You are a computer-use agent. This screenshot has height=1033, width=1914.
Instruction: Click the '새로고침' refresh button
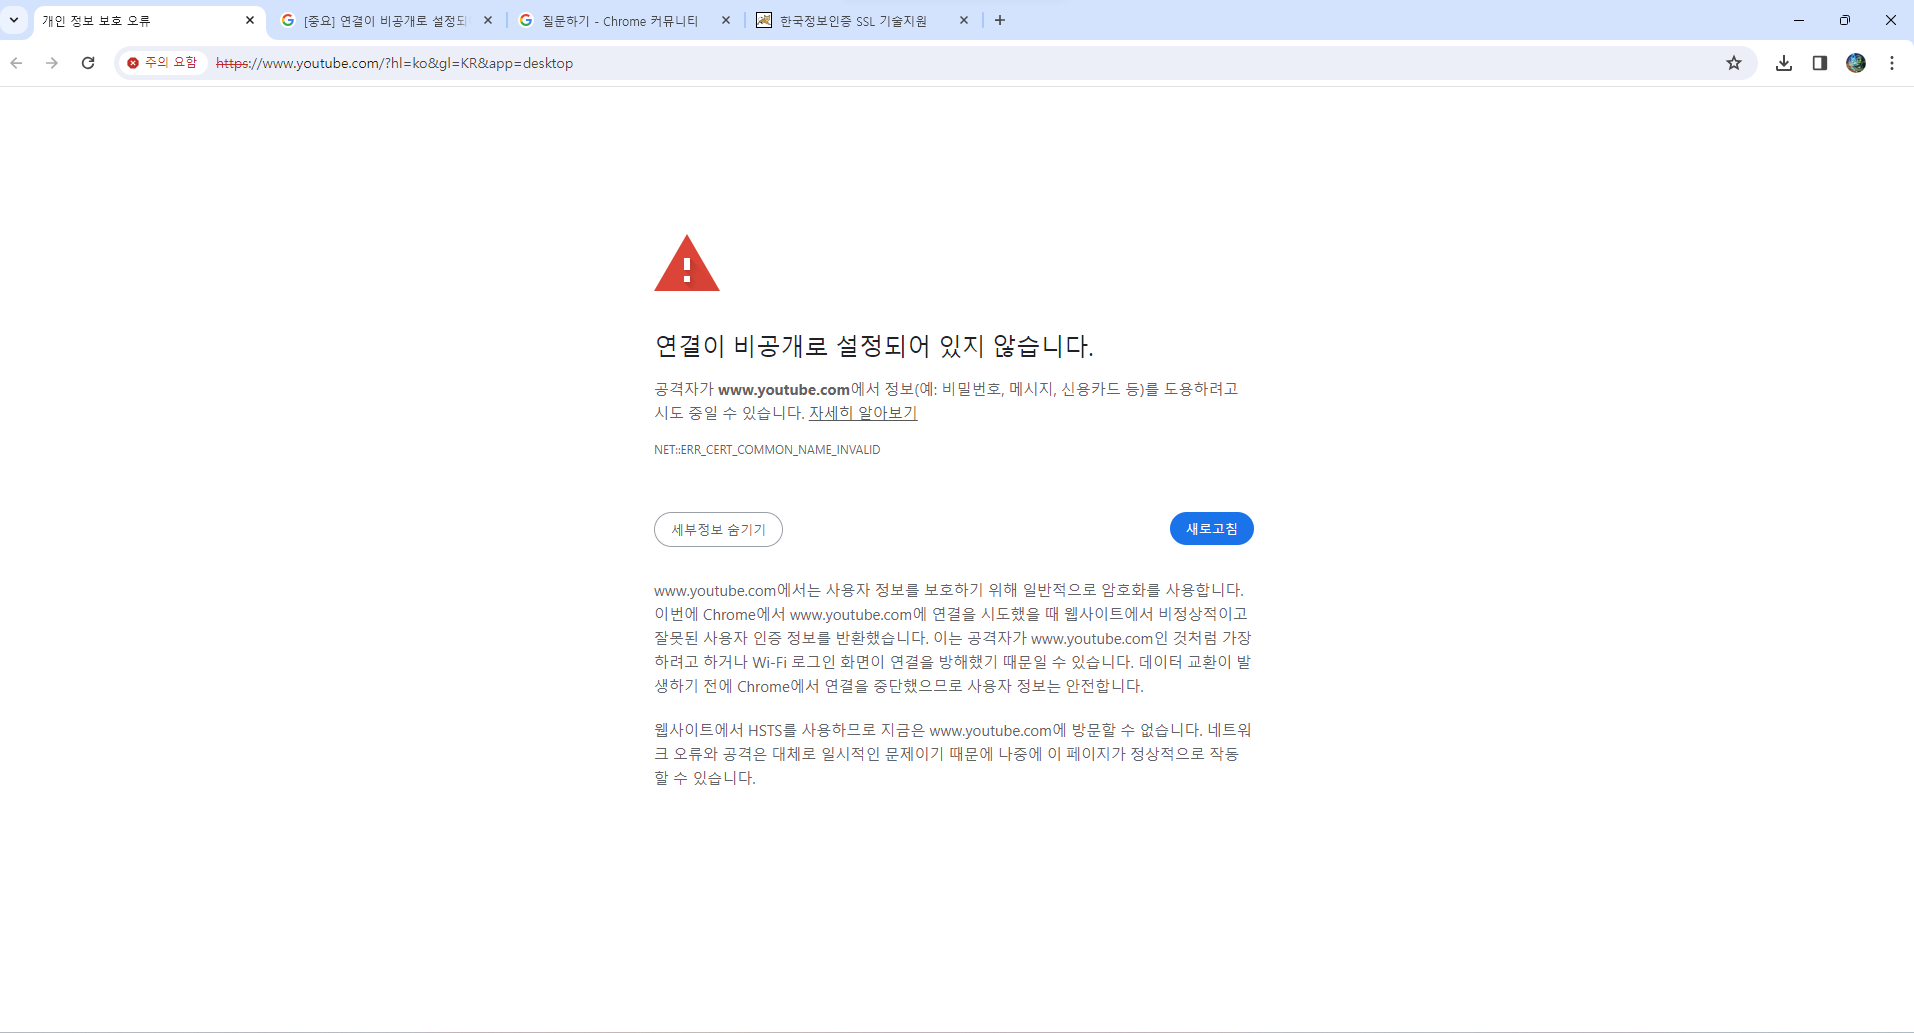point(1210,528)
